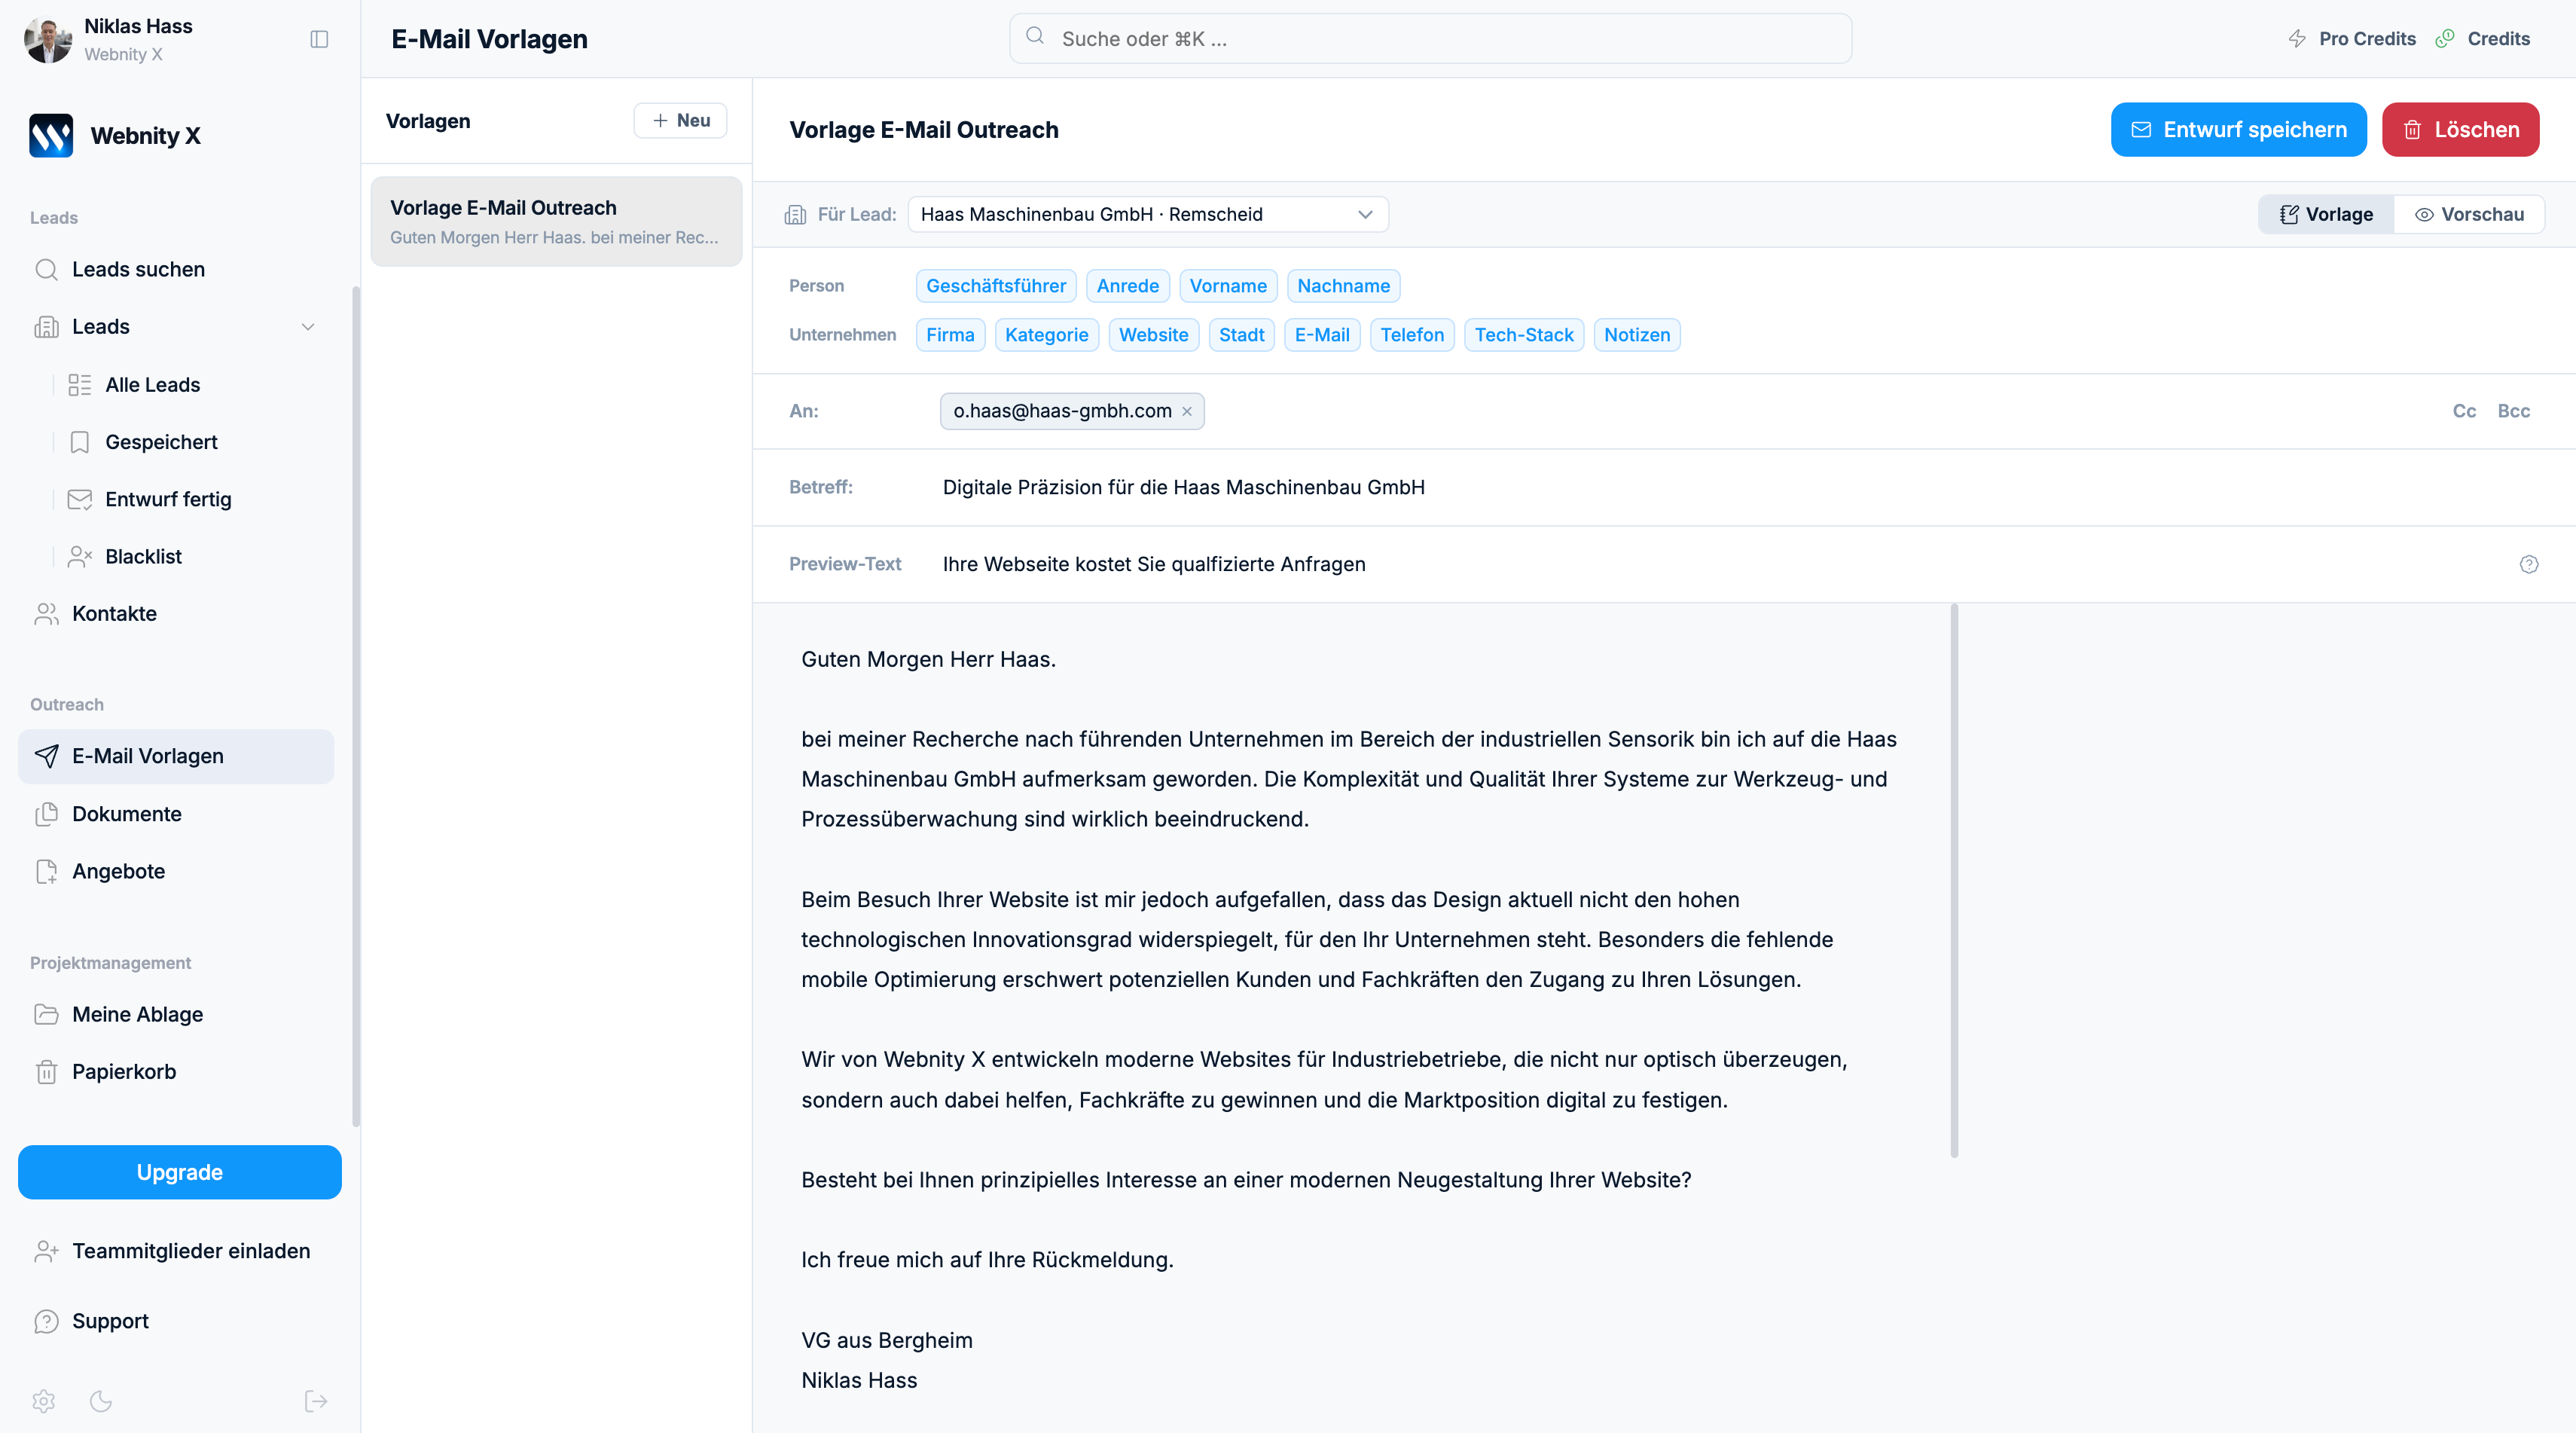This screenshot has height=1433, width=2576.
Task: Insert Website placeholder tag
Action: (1153, 335)
